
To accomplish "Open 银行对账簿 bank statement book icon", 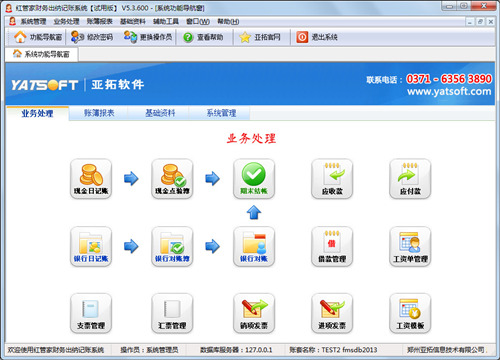I will click(x=172, y=247).
